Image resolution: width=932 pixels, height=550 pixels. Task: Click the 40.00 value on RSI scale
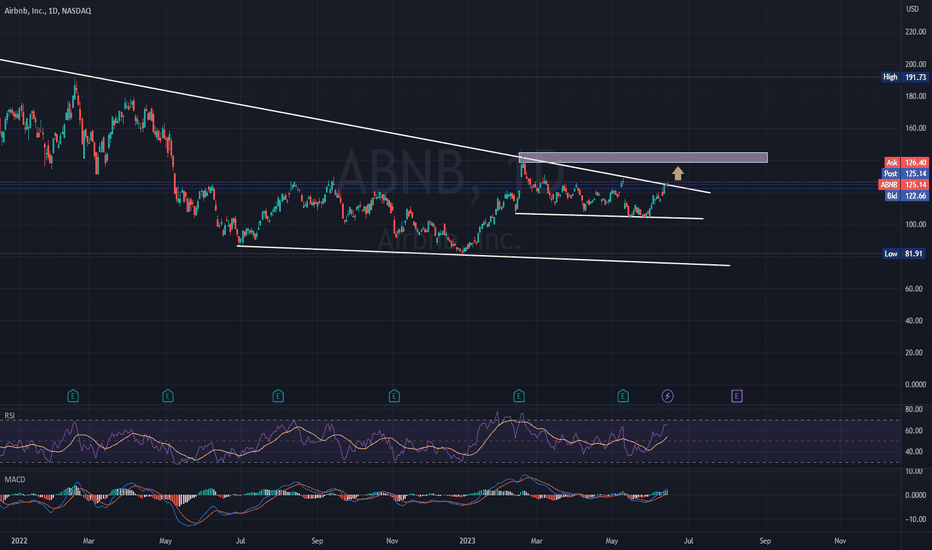click(x=914, y=451)
